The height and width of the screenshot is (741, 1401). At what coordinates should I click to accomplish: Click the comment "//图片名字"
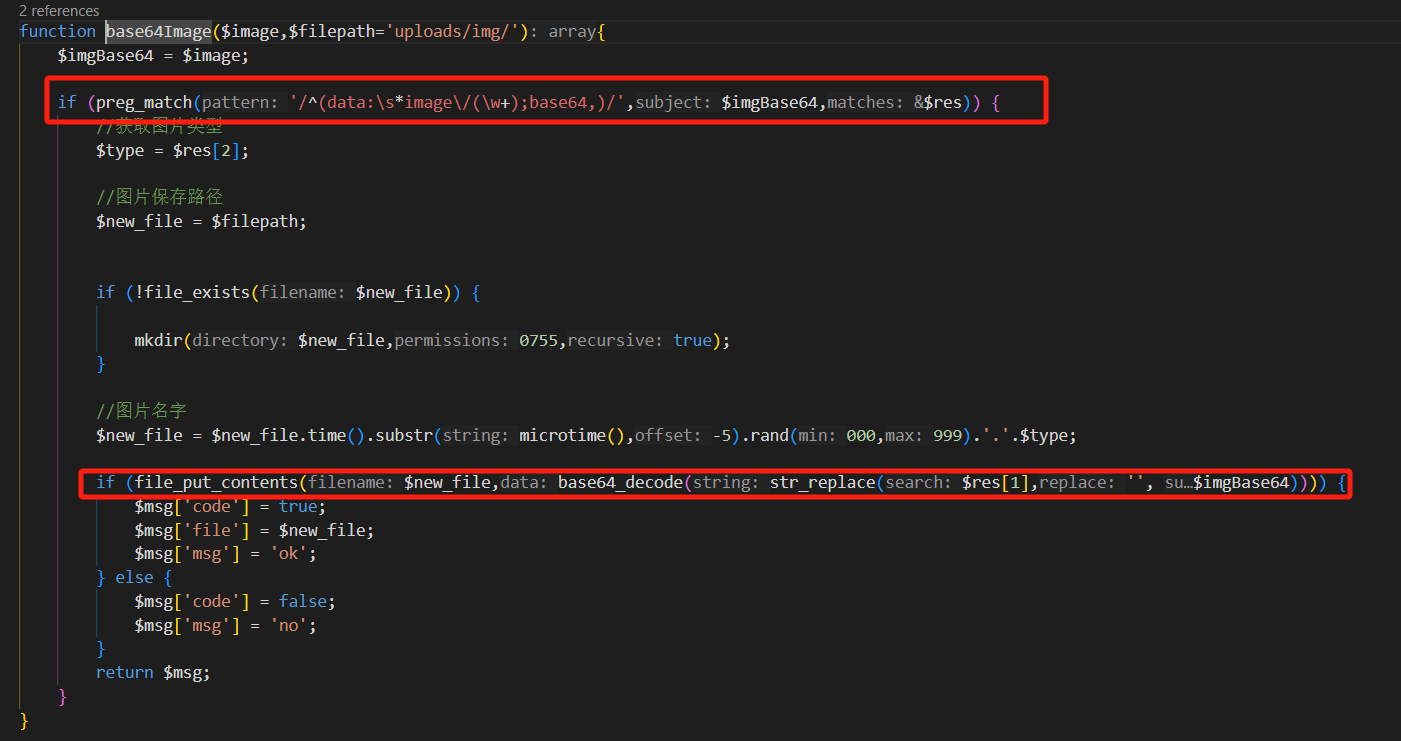click(x=141, y=411)
